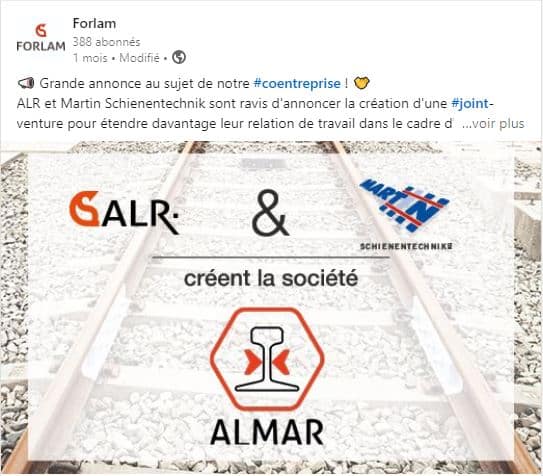Screen dimensions: 543x476
Task: Click the ALR letters beside orange mark
Action: click(x=139, y=213)
